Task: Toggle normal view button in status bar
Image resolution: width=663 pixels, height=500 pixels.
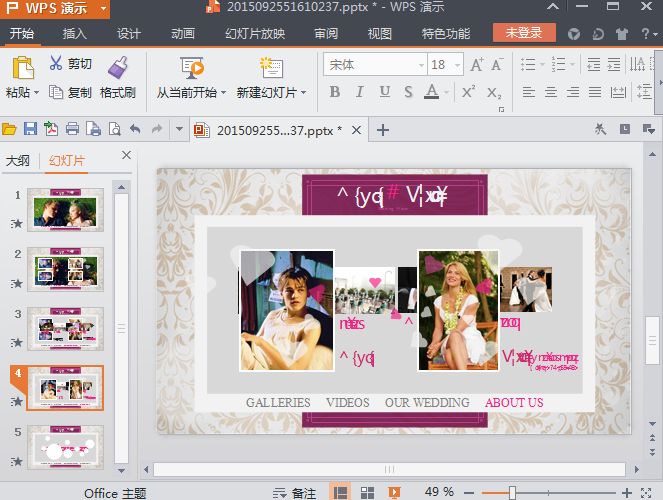Action: coord(340,492)
